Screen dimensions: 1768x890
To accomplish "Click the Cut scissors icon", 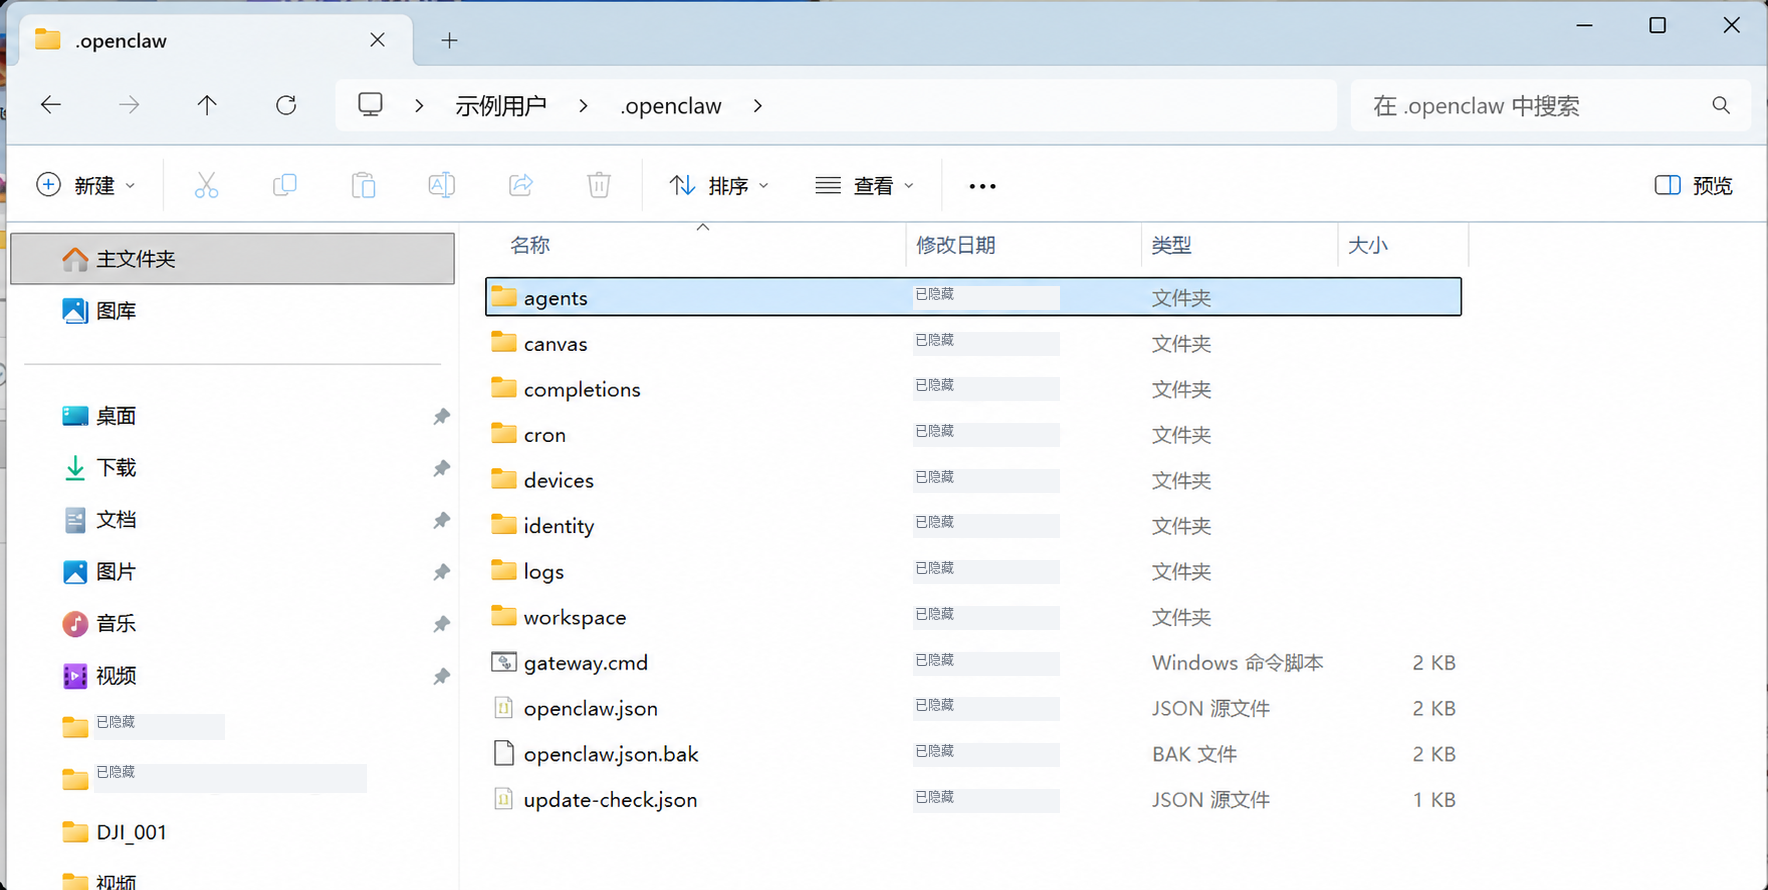I will click(206, 185).
